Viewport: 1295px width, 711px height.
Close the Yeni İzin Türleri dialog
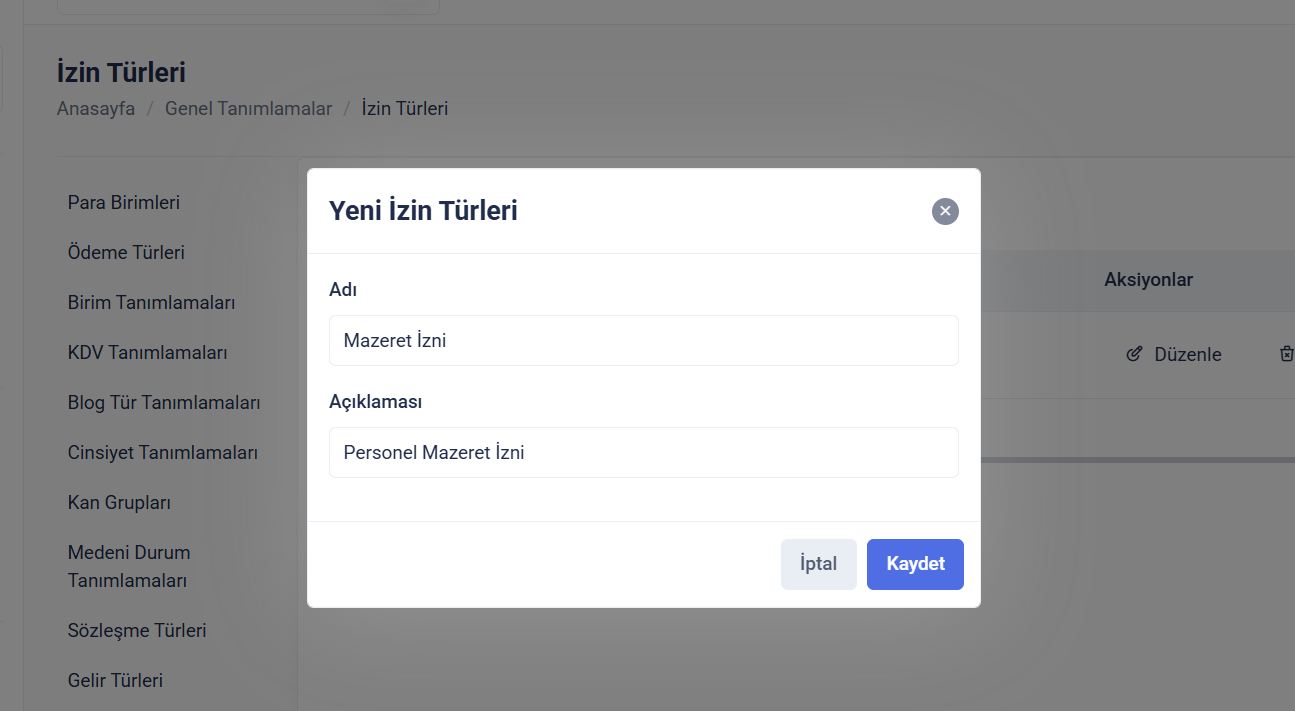pos(945,211)
